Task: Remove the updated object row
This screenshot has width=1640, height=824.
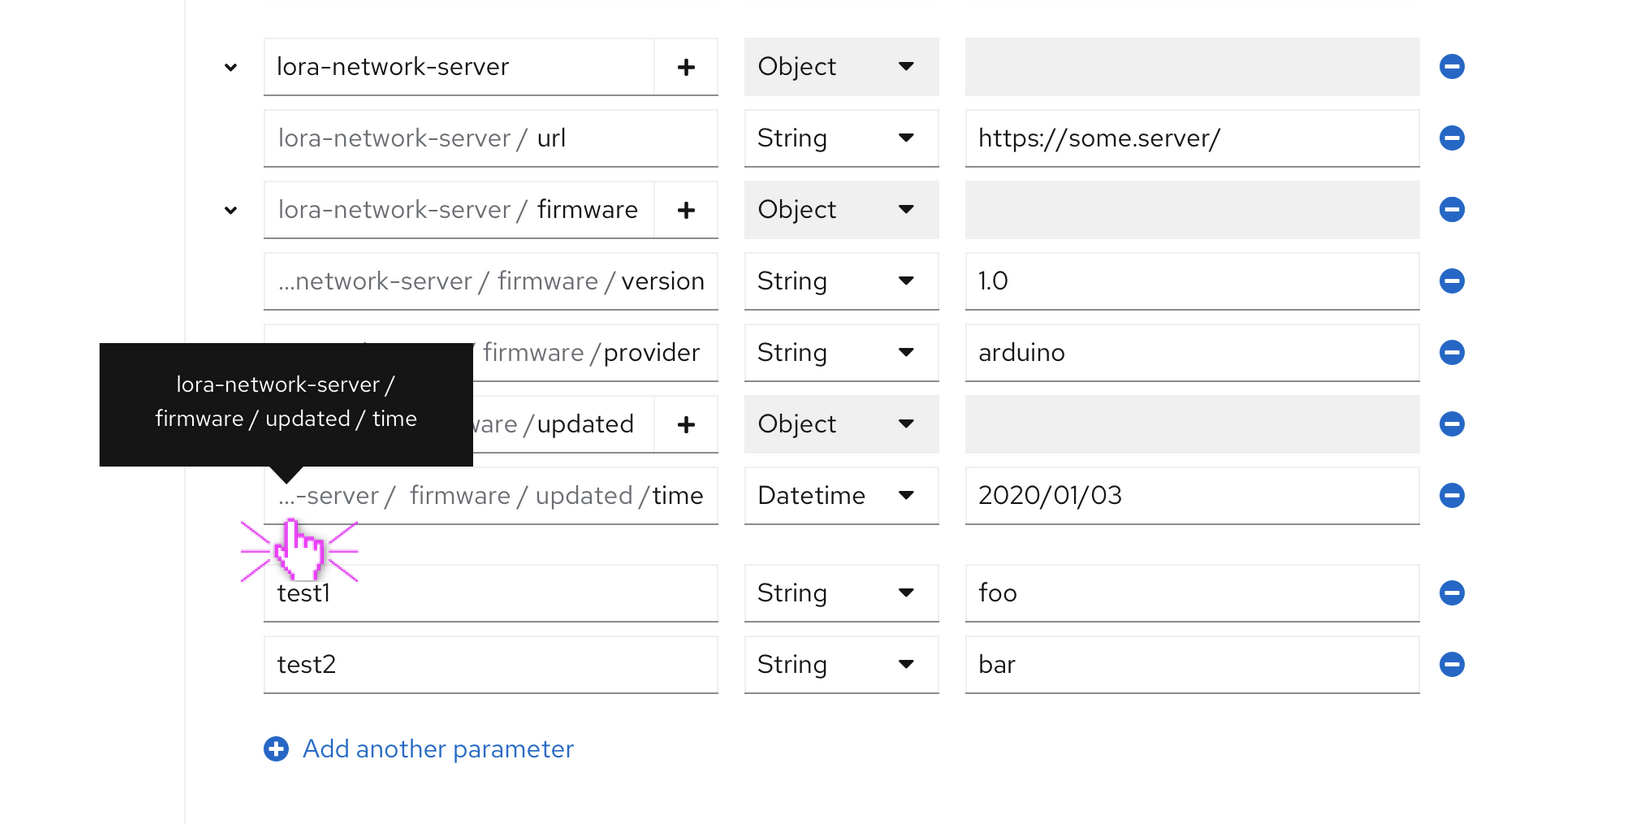Action: 1452,424
